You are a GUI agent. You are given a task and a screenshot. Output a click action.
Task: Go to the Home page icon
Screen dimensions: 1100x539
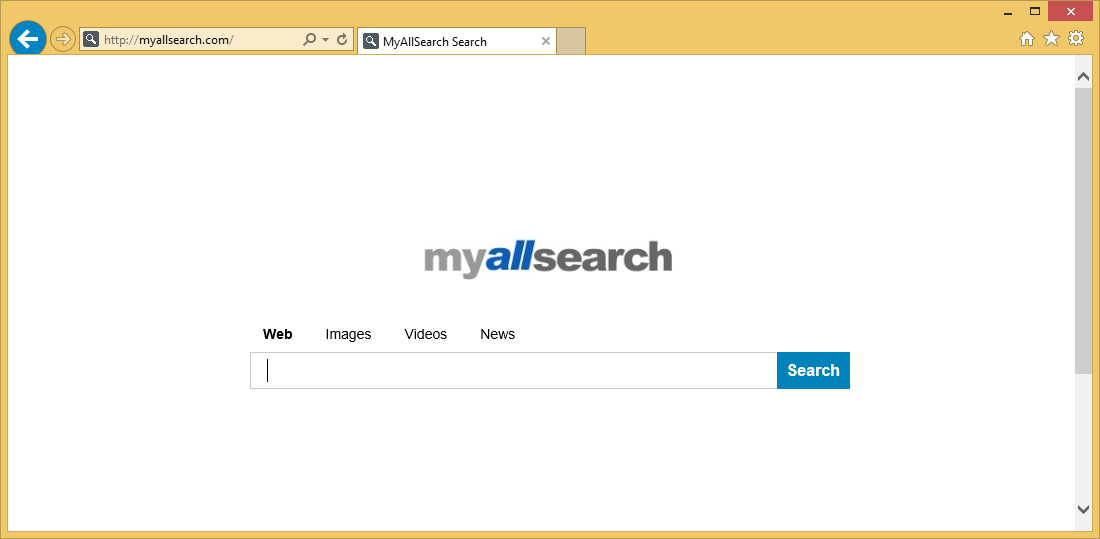click(x=1027, y=39)
